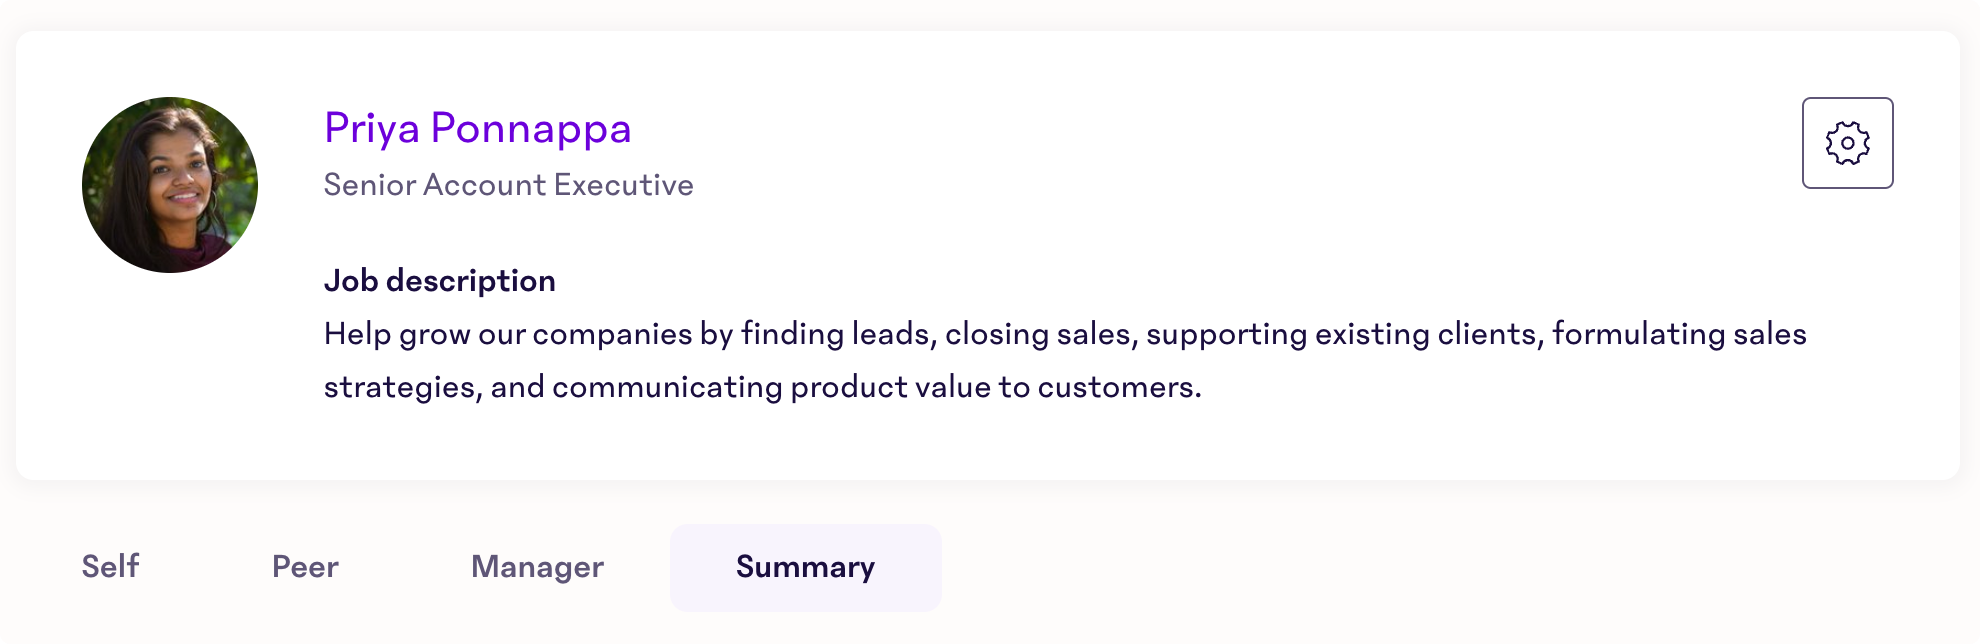Screen dimensions: 1980x644
Task: Open the Priya Ponnappa name link
Action: tap(478, 128)
